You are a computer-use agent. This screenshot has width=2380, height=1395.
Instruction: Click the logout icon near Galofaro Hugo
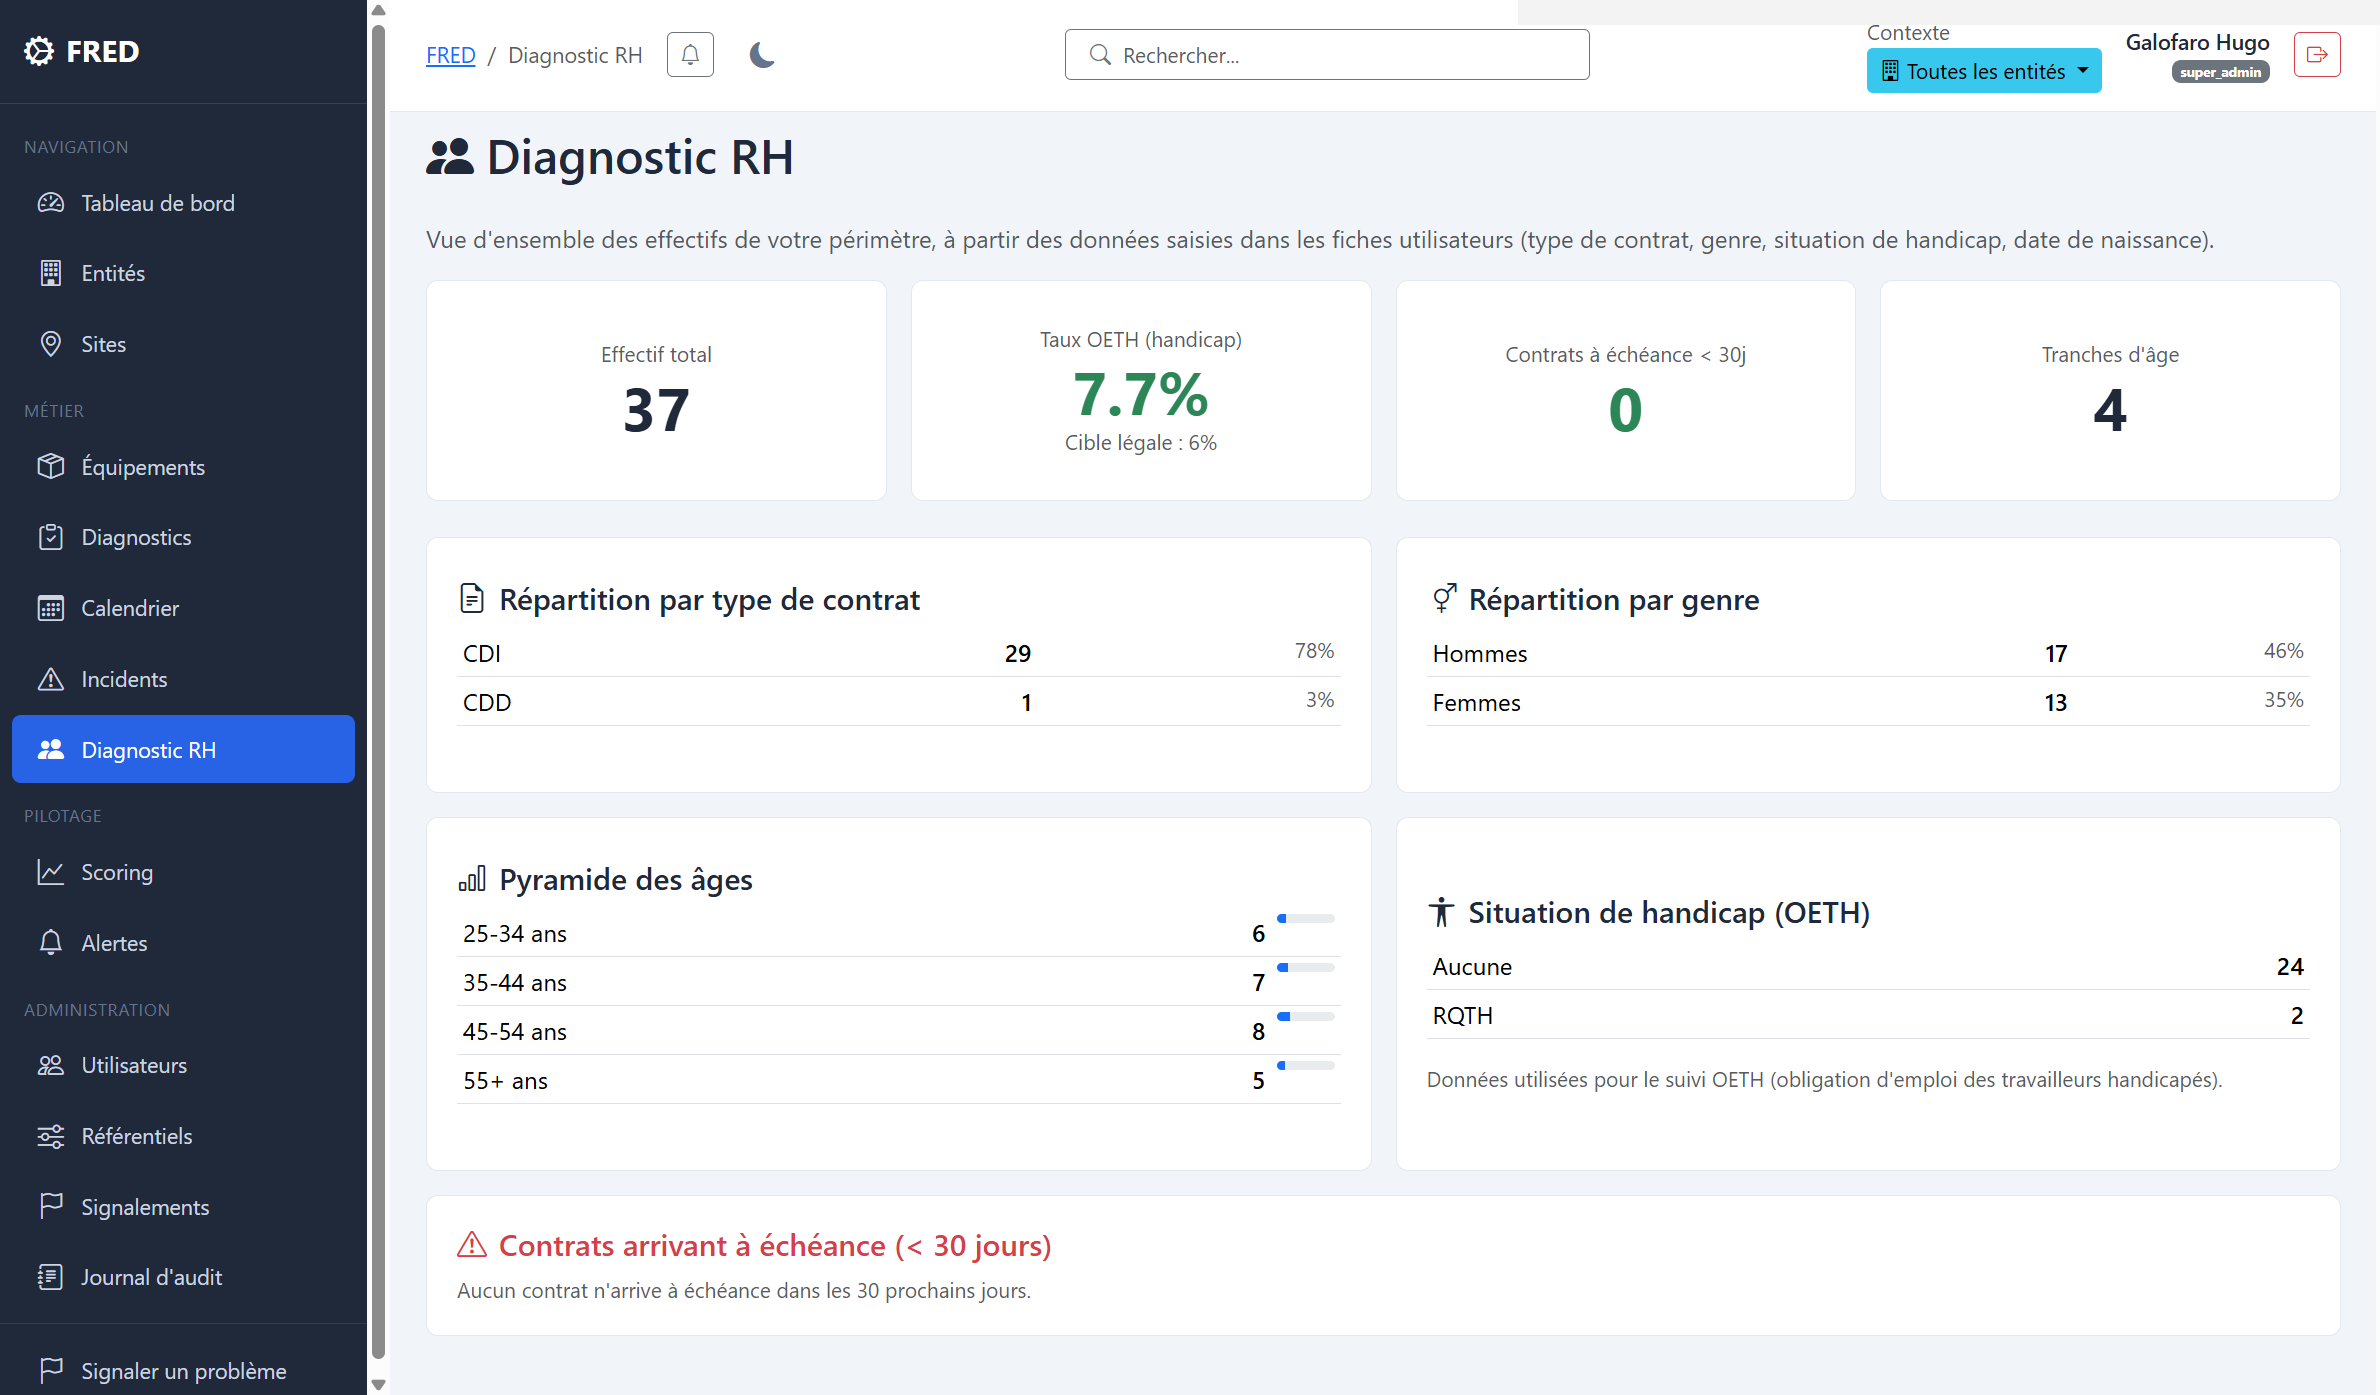click(x=2317, y=54)
